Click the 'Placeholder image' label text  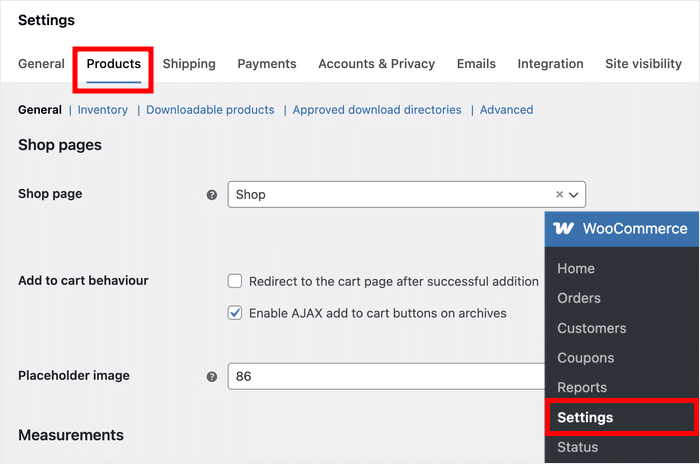coord(74,376)
